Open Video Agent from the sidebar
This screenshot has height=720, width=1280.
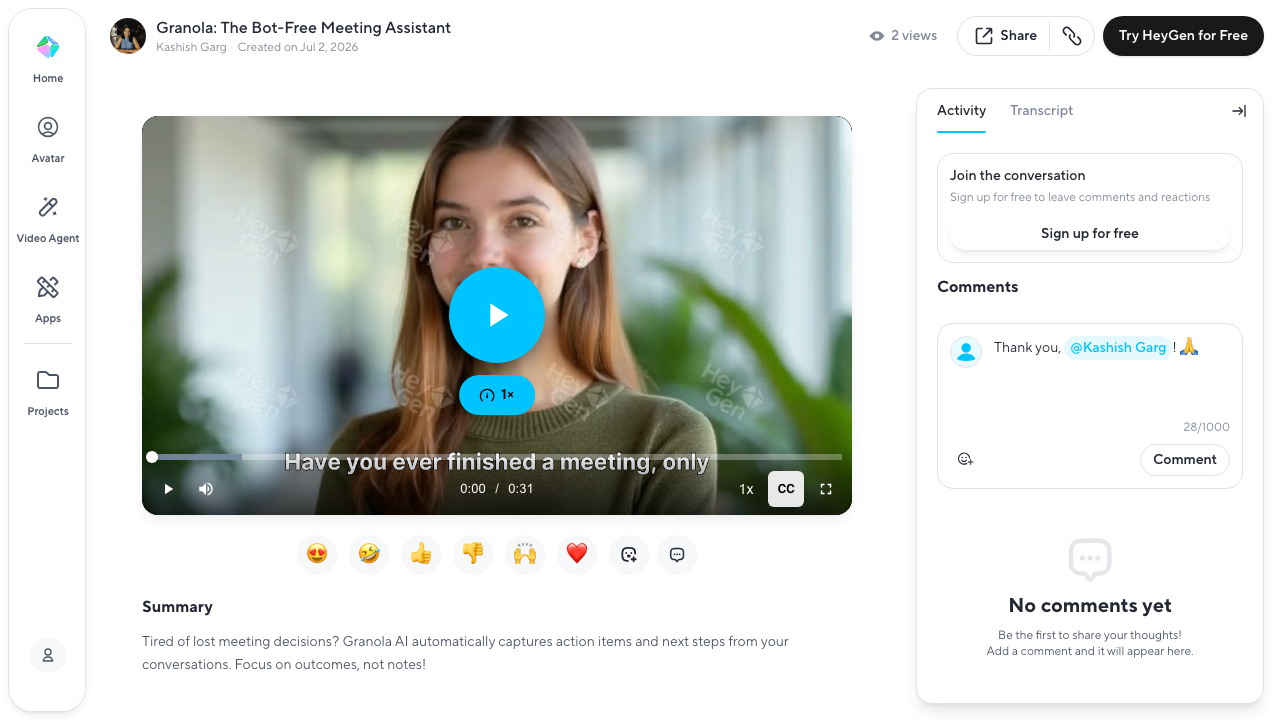[48, 218]
